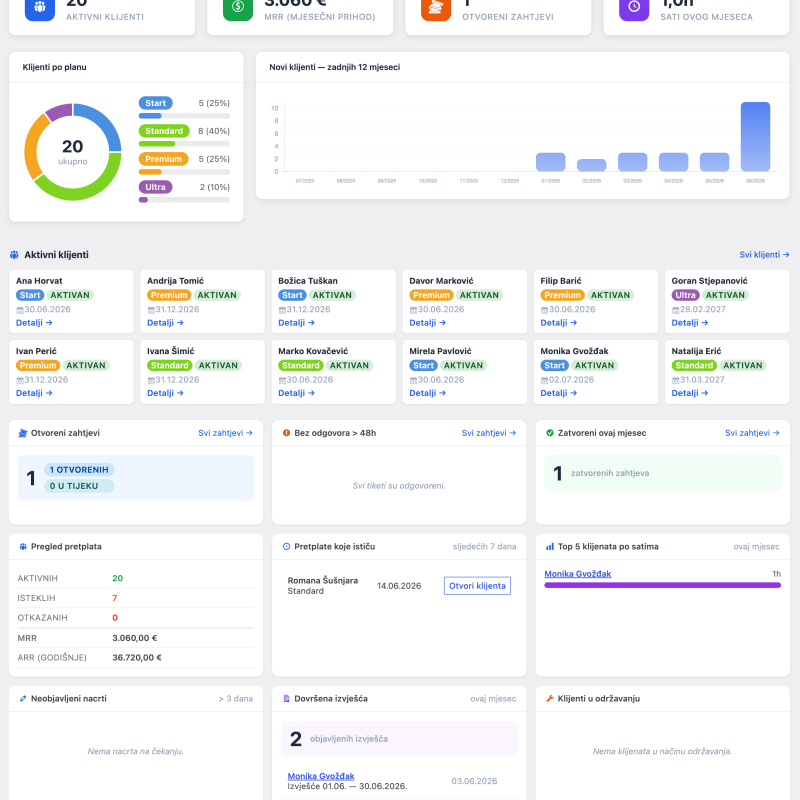Click Monika Gvožđak's purple hours progress bar
Screen dimensions: 800x800
coord(662,586)
